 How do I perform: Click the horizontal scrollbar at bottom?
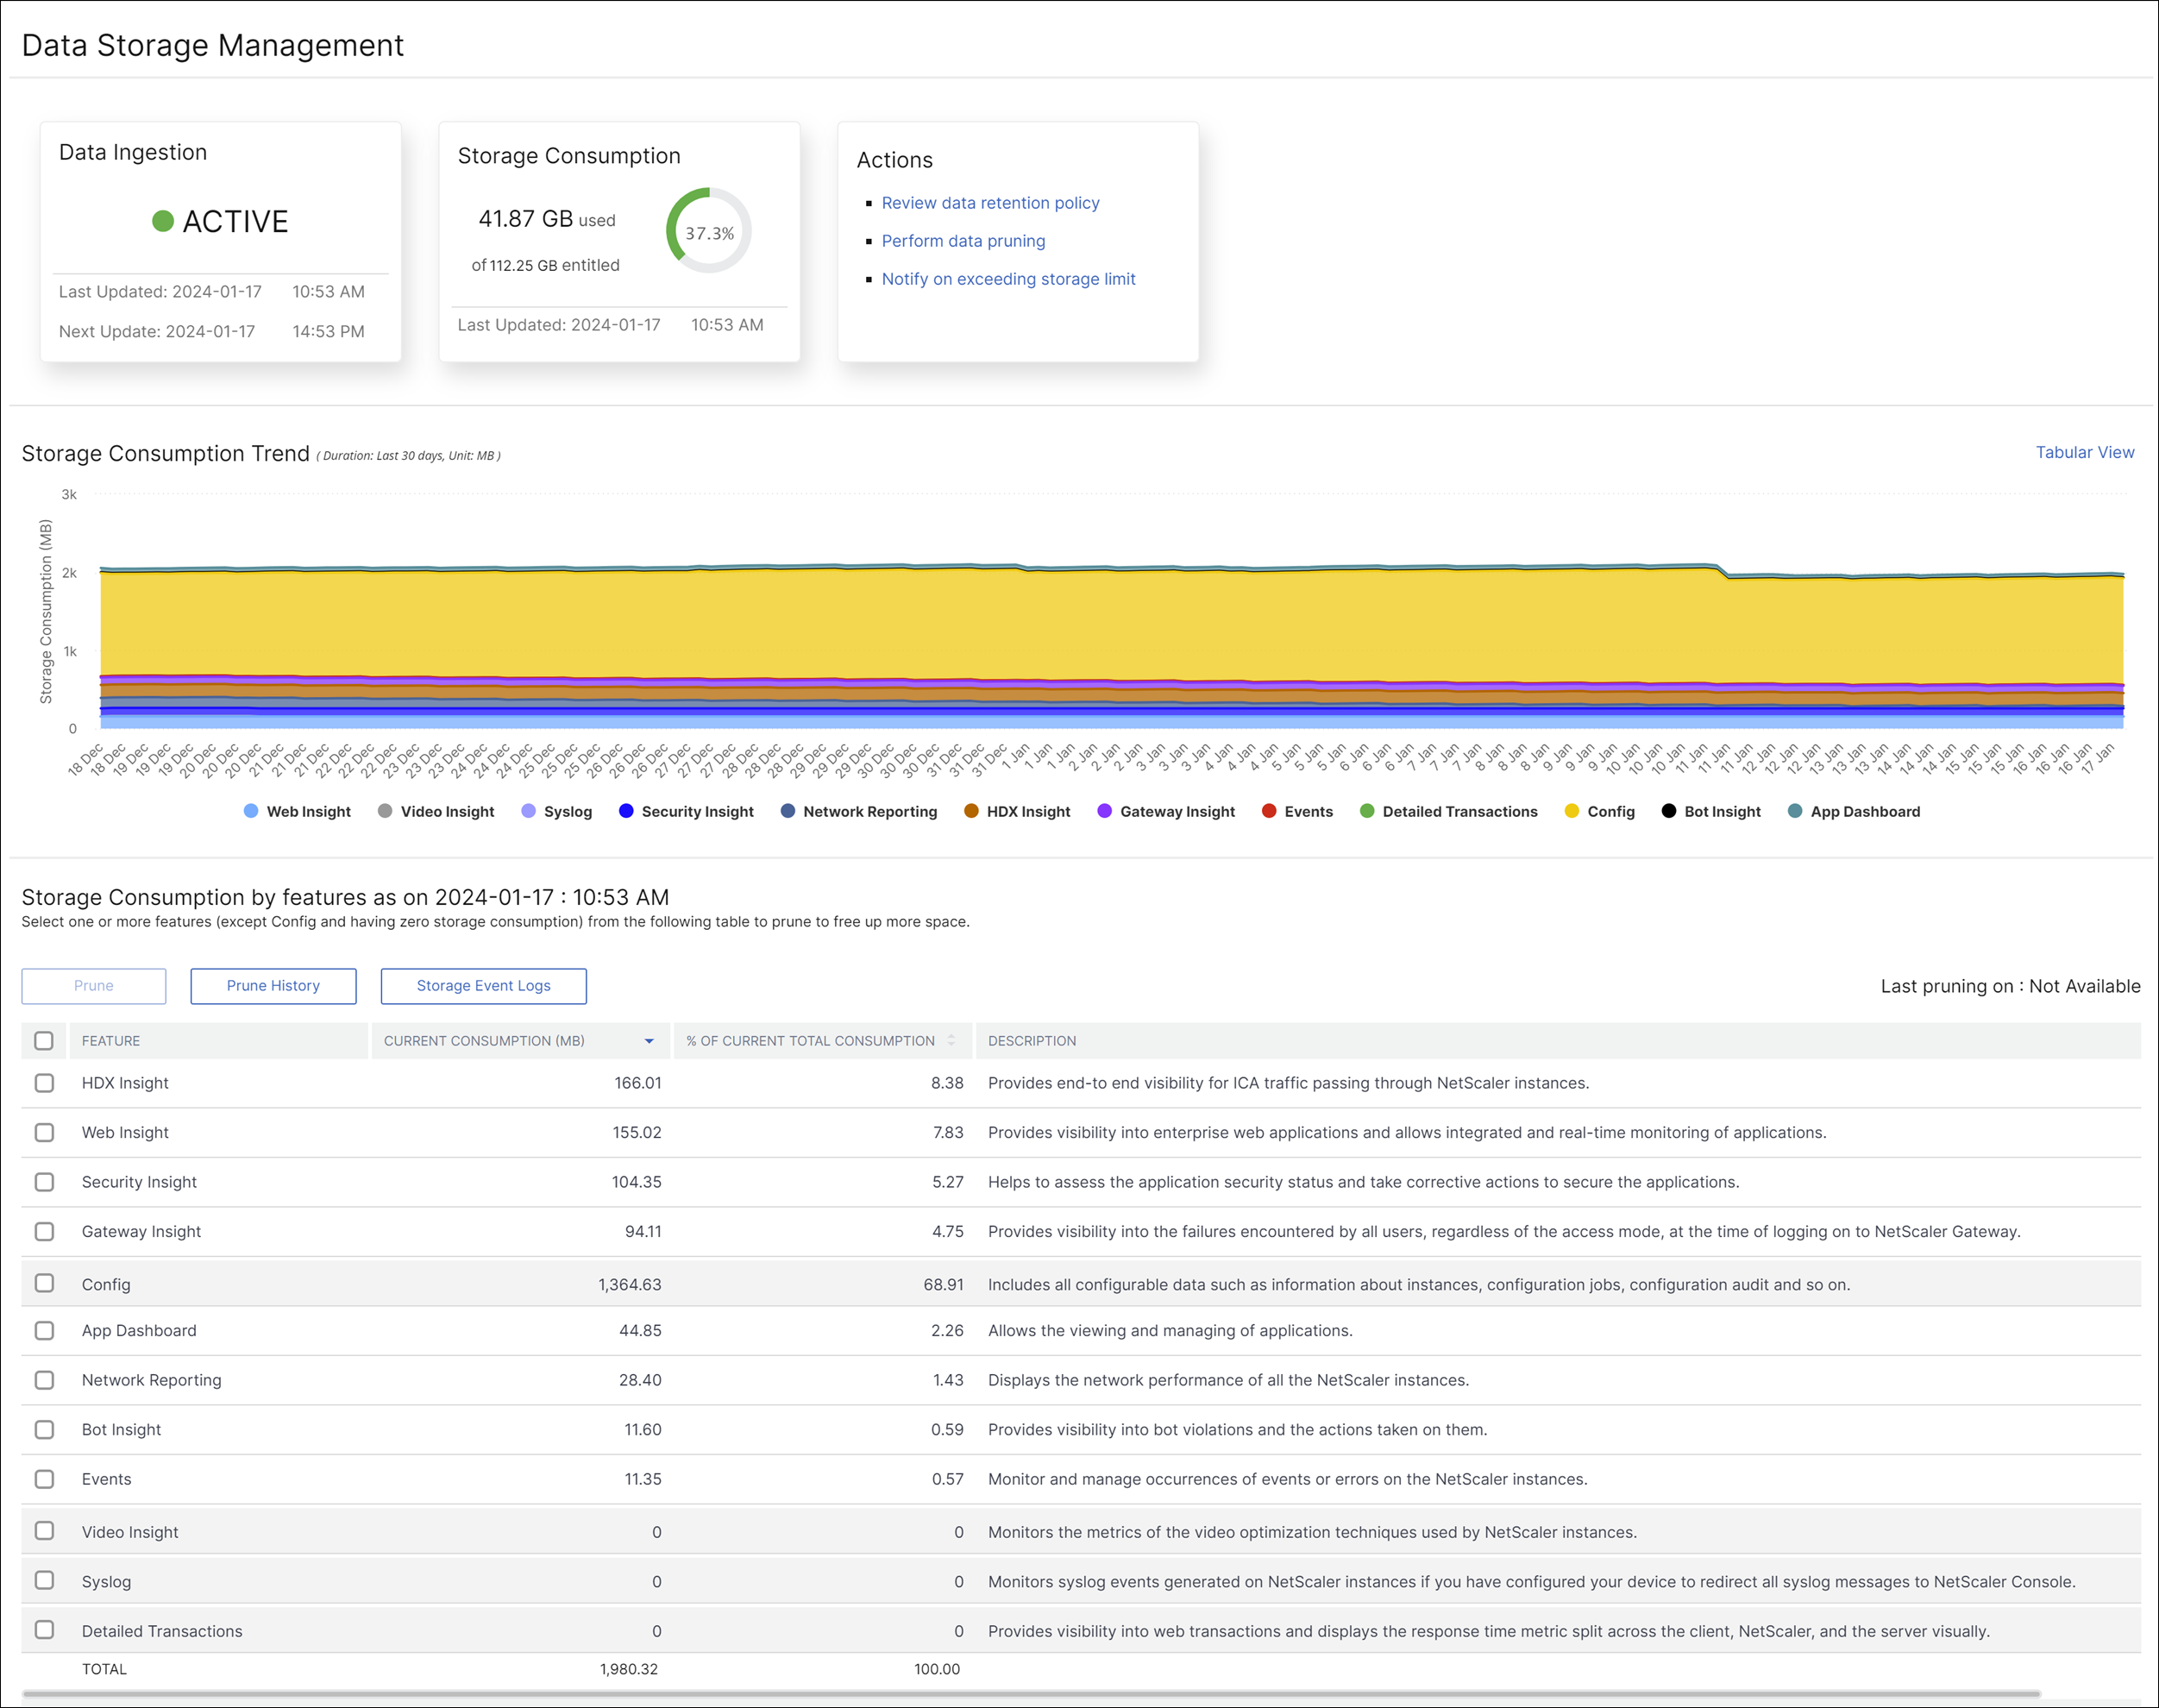click(x=1030, y=1694)
